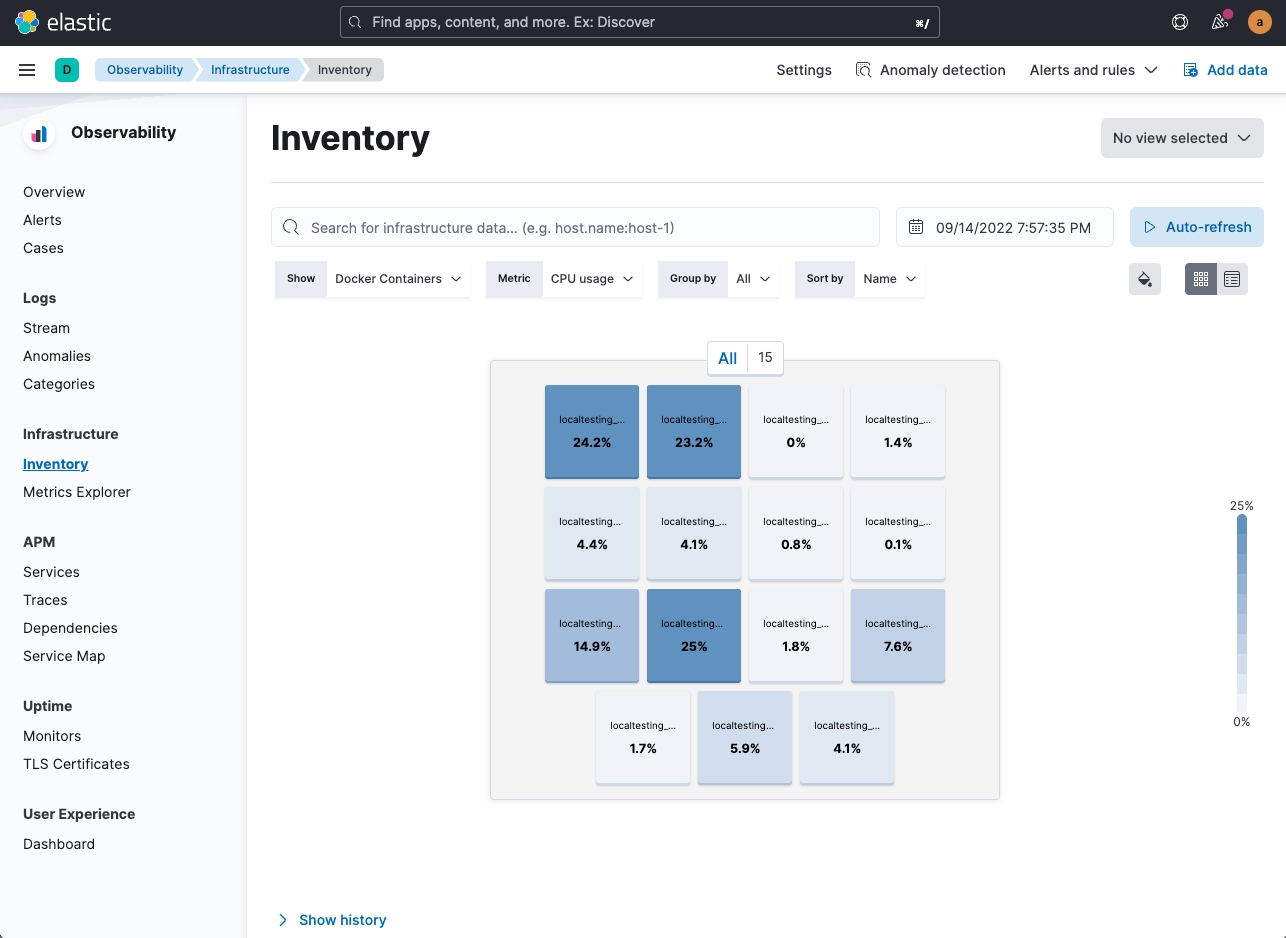The image size is (1286, 938).
Task: Open the date picker 09/14/2022 7:57:35 PM
Action: point(1005,227)
